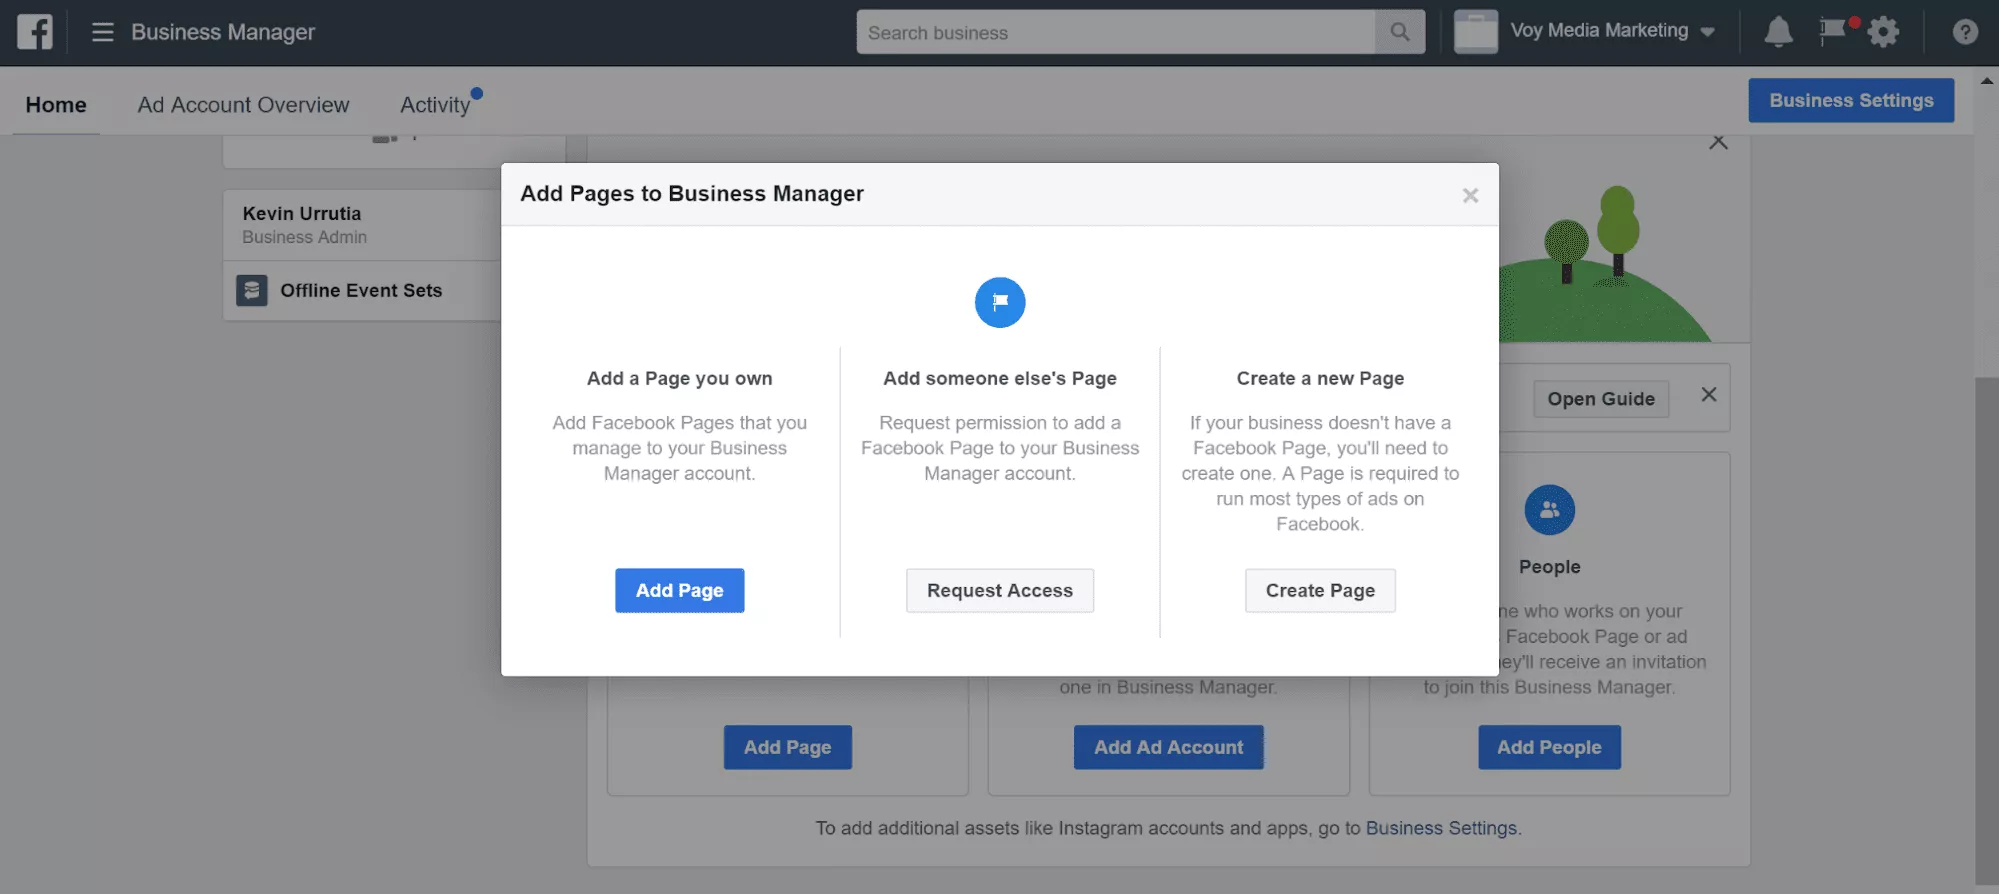
Task: Click the People group icon
Action: click(x=1549, y=510)
